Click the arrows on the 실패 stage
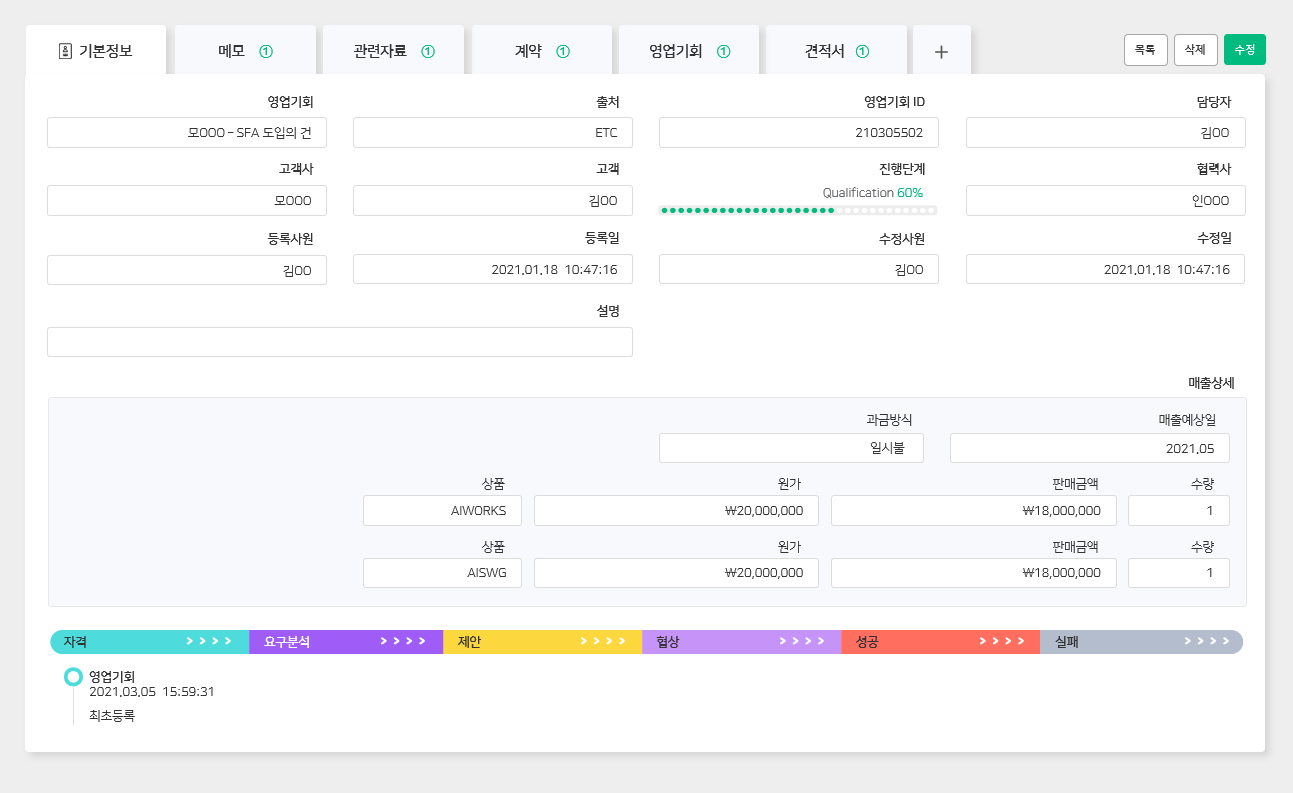The width and height of the screenshot is (1293, 793). (x=1206, y=642)
